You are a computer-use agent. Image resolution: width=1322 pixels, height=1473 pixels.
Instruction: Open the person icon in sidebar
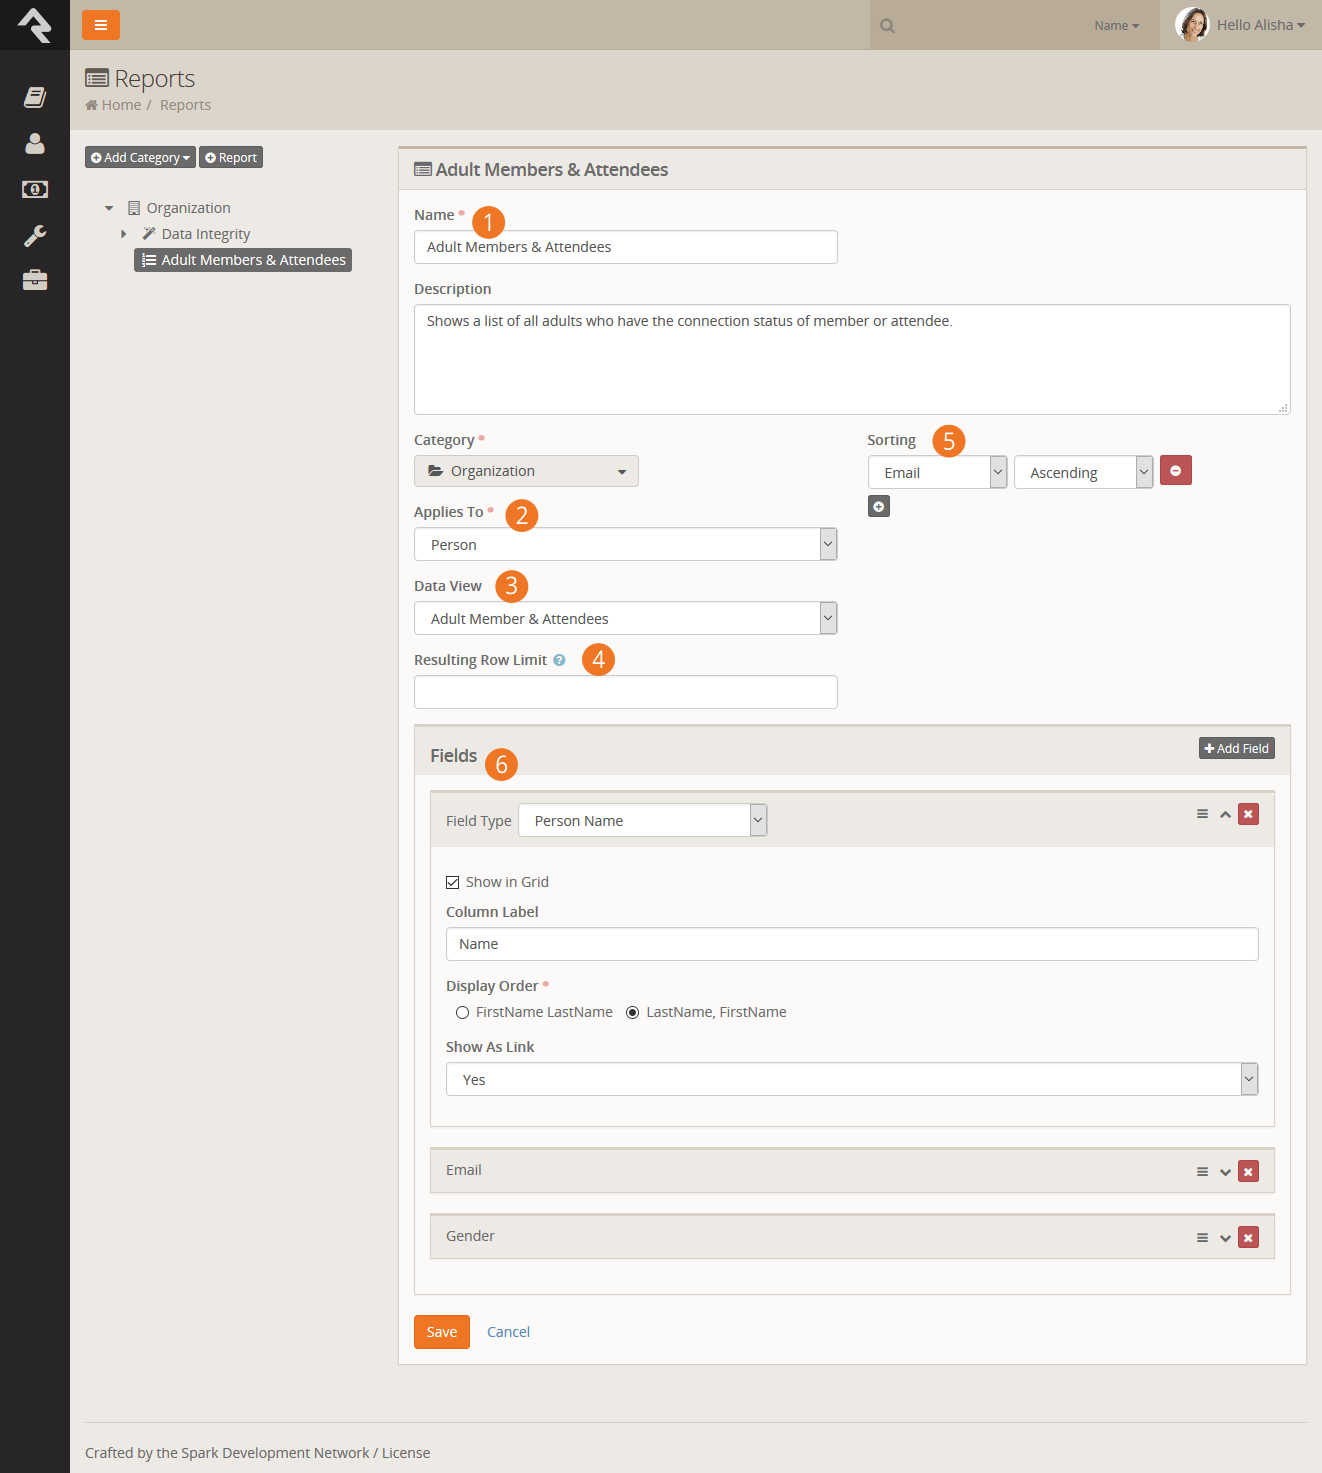point(35,143)
